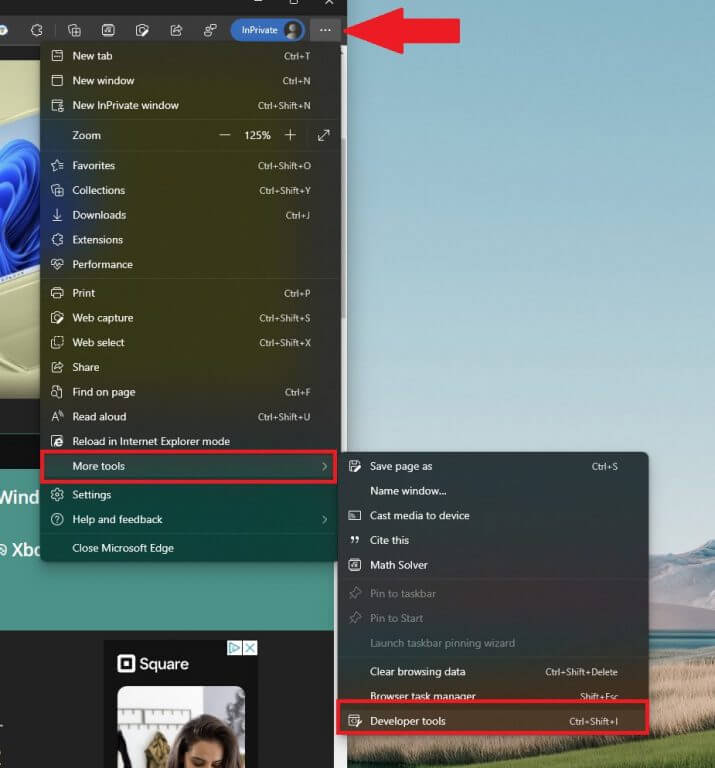This screenshot has width=715, height=768.
Task: Increase zoom with the plus button
Action: click(290, 135)
